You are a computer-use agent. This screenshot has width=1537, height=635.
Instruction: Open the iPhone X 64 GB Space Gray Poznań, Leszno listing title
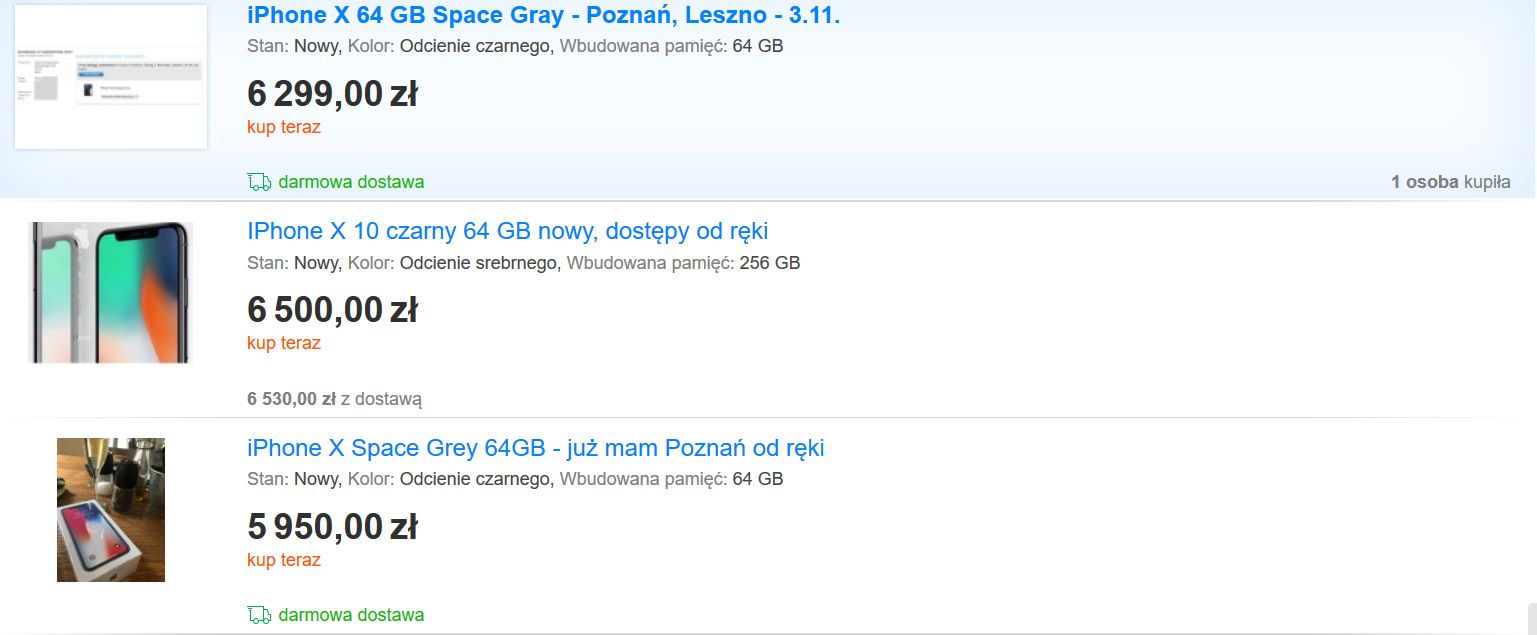coord(543,16)
